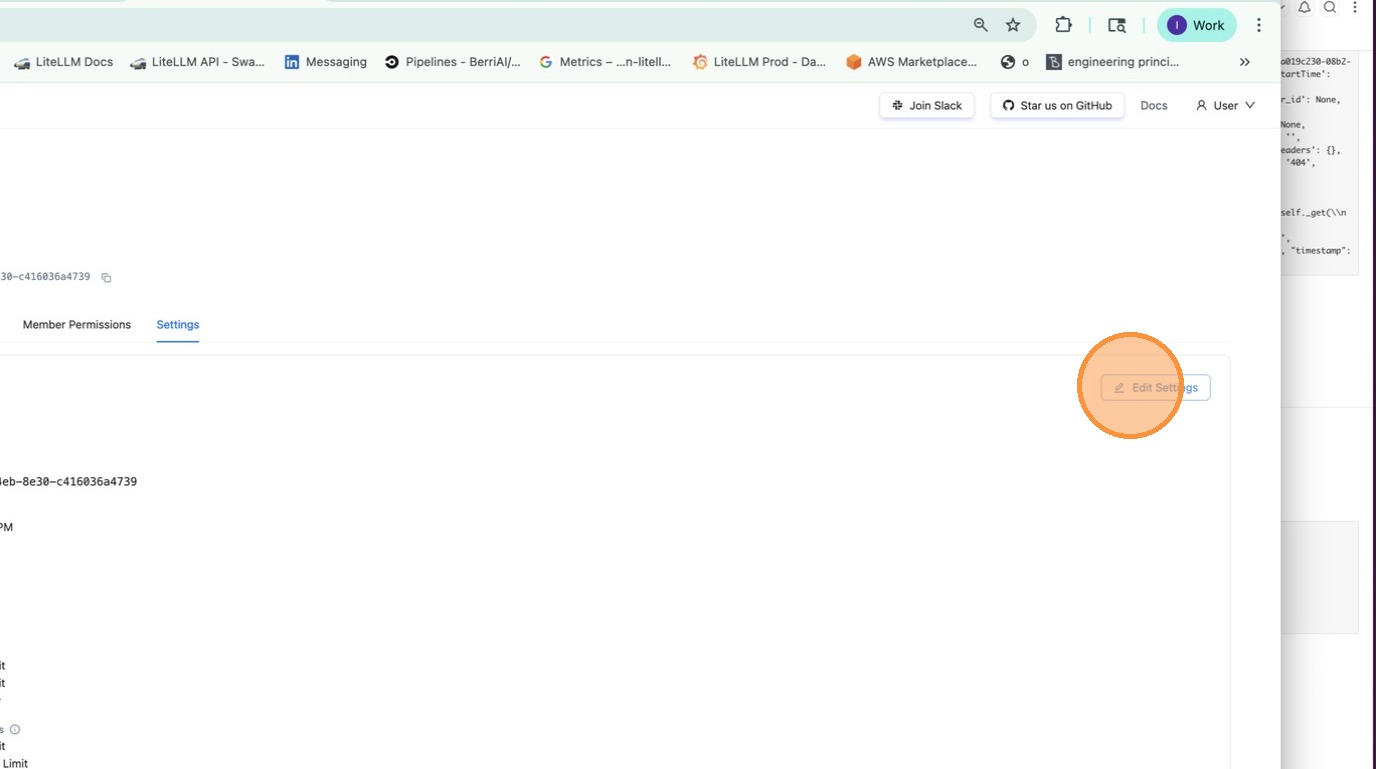
Task: Copy the ID ending in c416036a4739
Action: tap(106, 277)
